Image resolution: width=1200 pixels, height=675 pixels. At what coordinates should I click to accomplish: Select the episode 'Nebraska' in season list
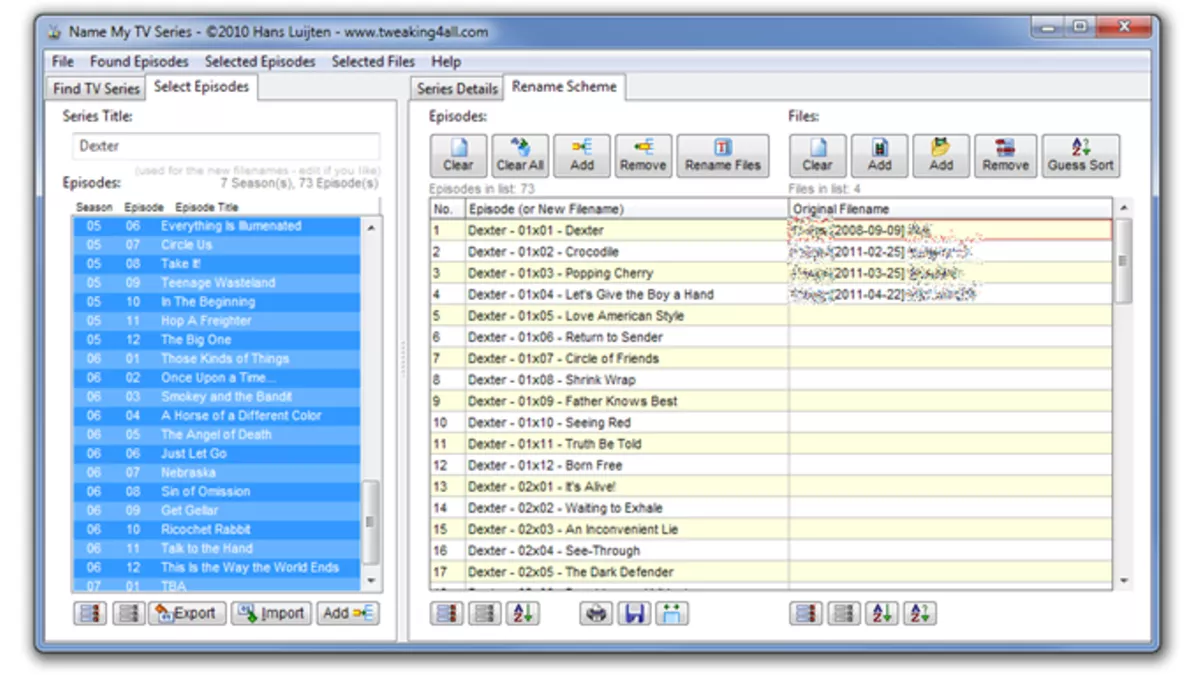pos(188,472)
